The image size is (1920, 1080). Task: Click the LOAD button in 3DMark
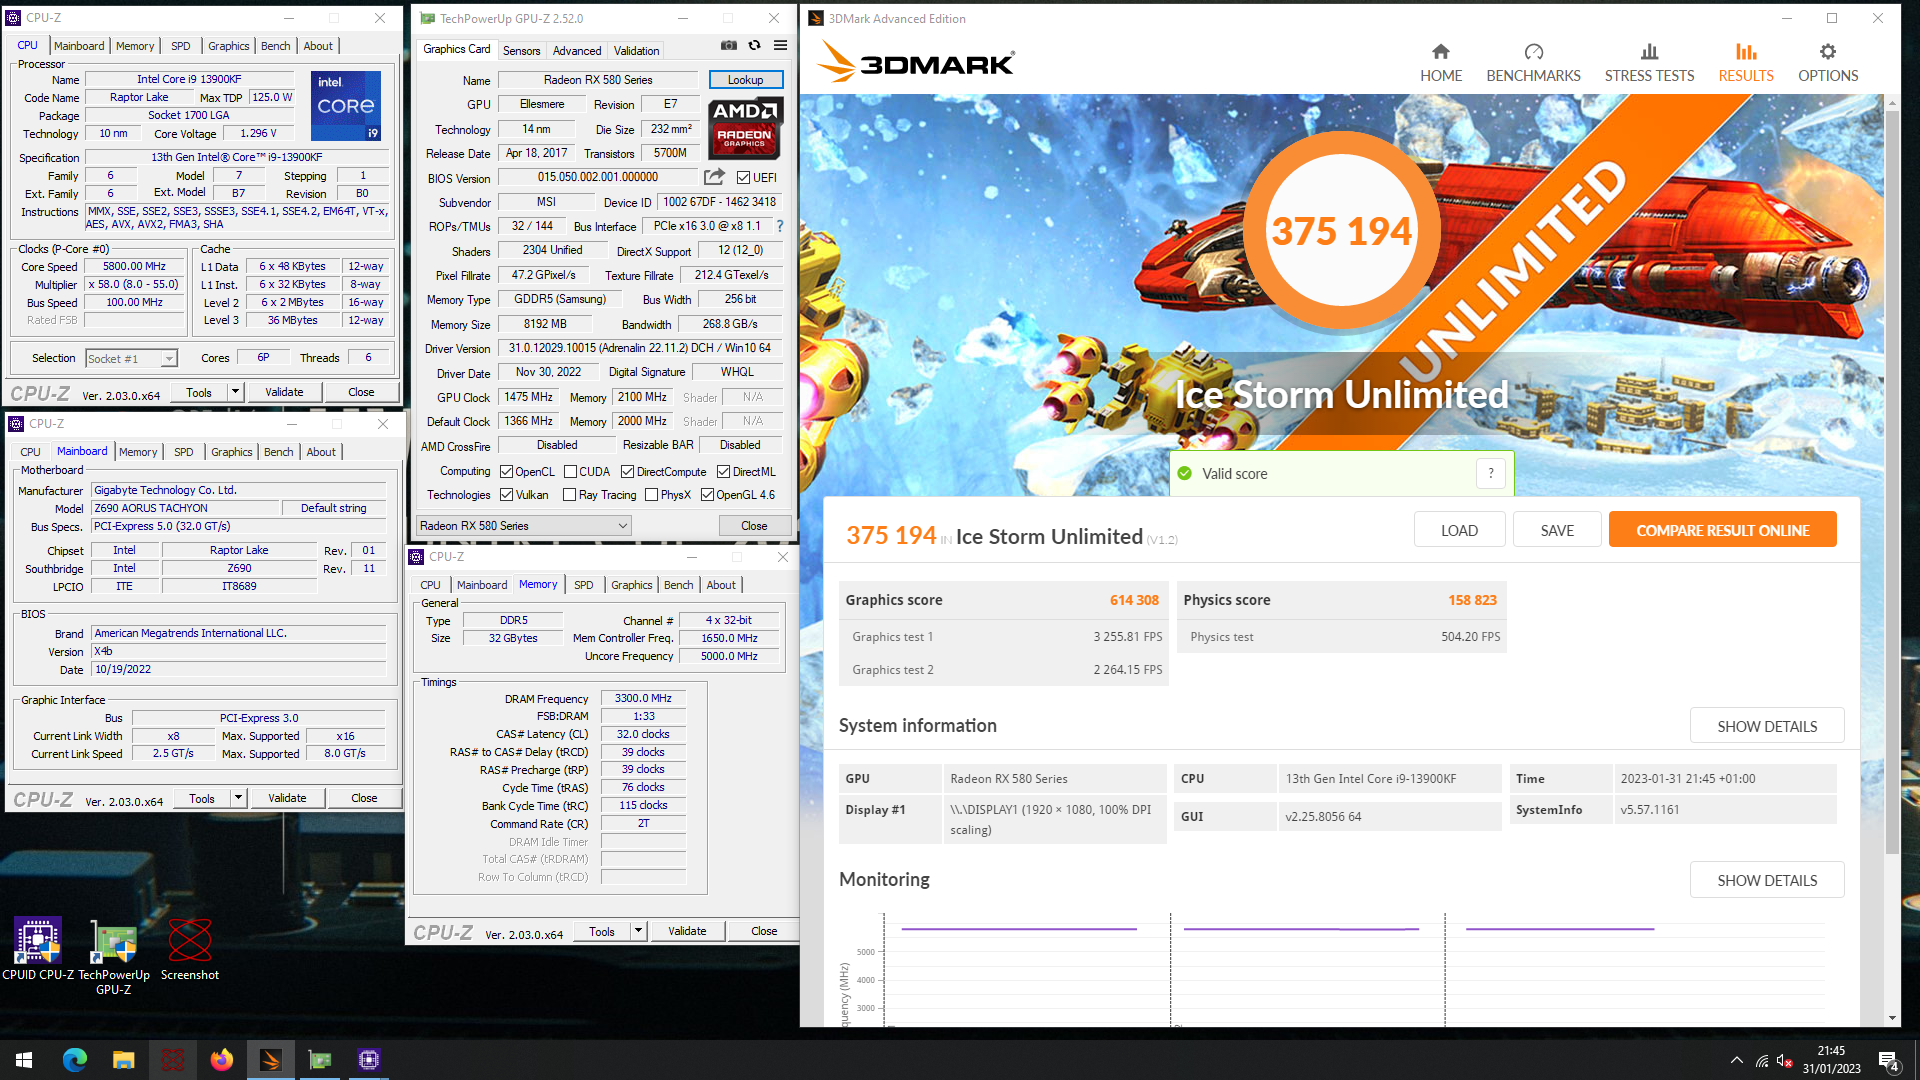pos(1459,530)
